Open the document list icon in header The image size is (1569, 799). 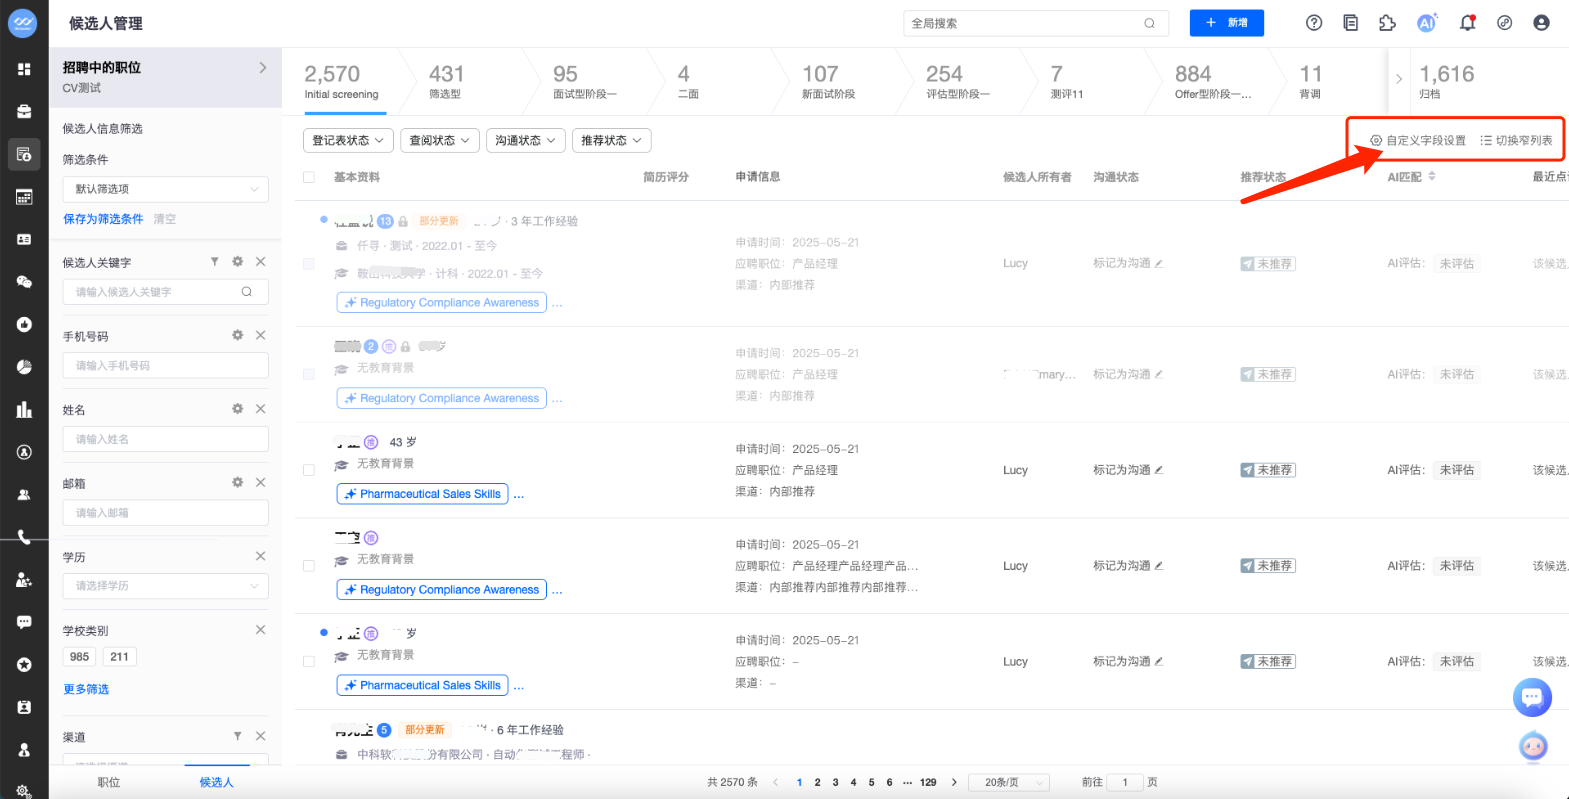pyautogui.click(x=1350, y=23)
